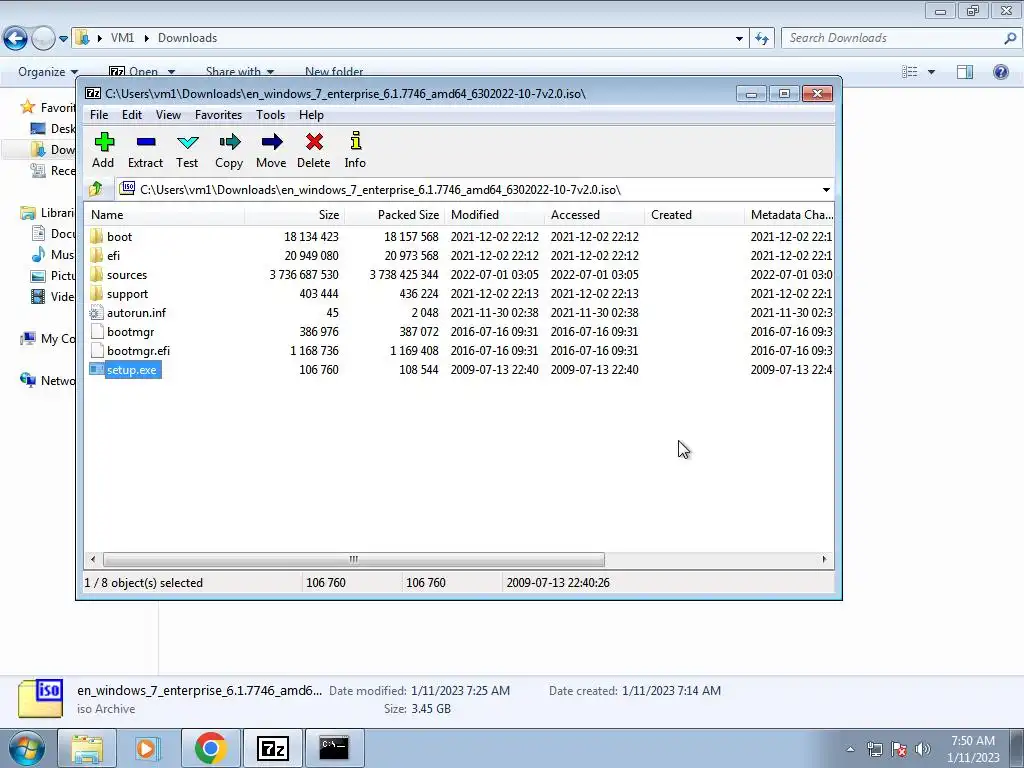Screen dimensions: 1024x768
Task: Click the Explorer back navigation button
Action: [x=16, y=39]
